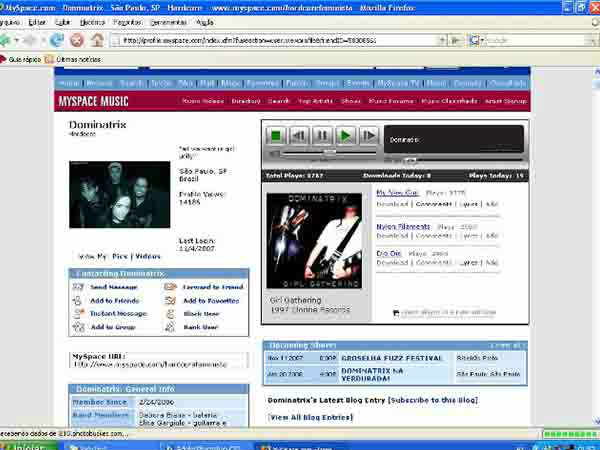Open the Groselha Fuzz Festival show link
The image size is (600, 450).
[x=391, y=358]
